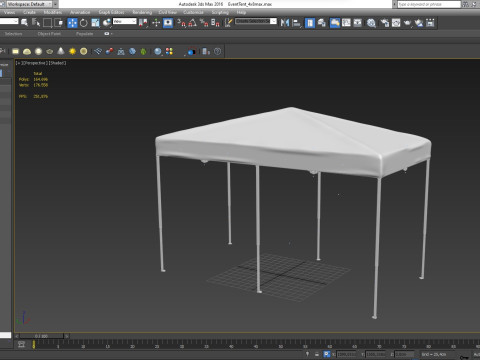Open the Curve Editor icon

point(346,23)
